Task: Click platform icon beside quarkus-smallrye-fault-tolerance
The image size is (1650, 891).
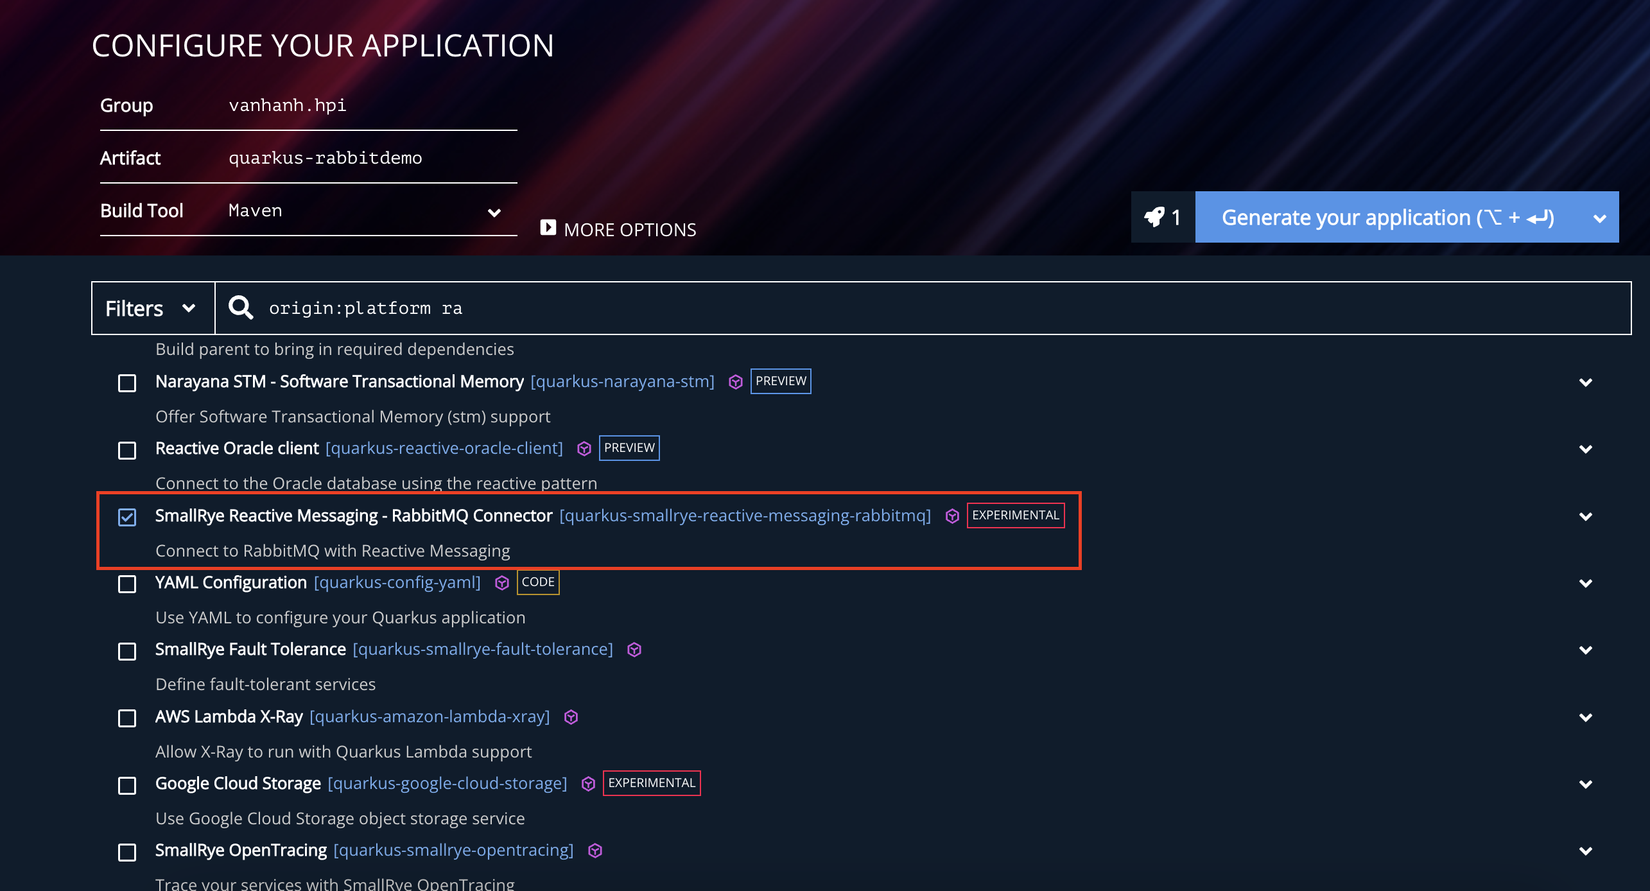Action: click(634, 650)
